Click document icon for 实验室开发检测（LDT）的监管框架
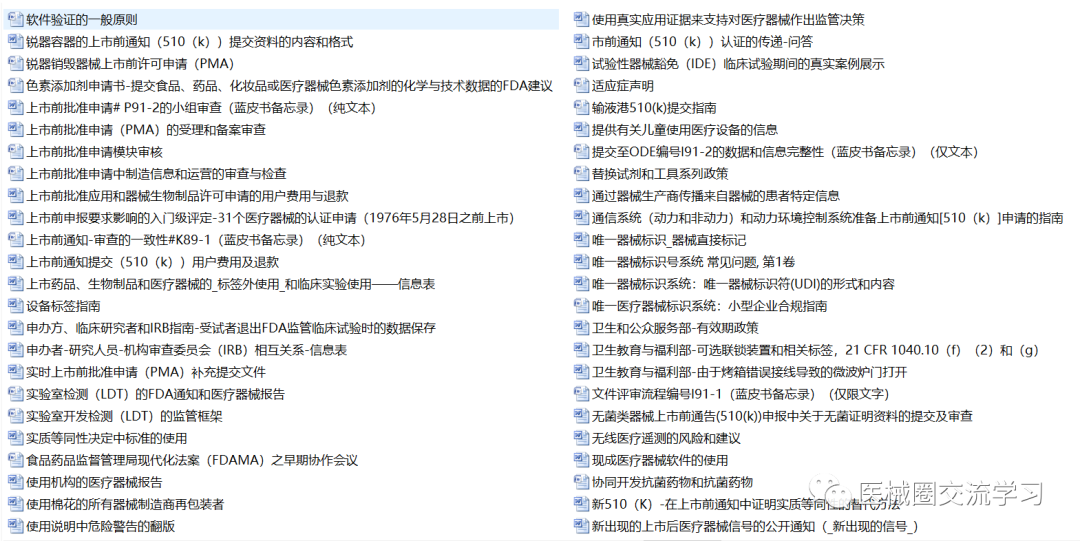This screenshot has width=1080, height=541. click(15, 416)
